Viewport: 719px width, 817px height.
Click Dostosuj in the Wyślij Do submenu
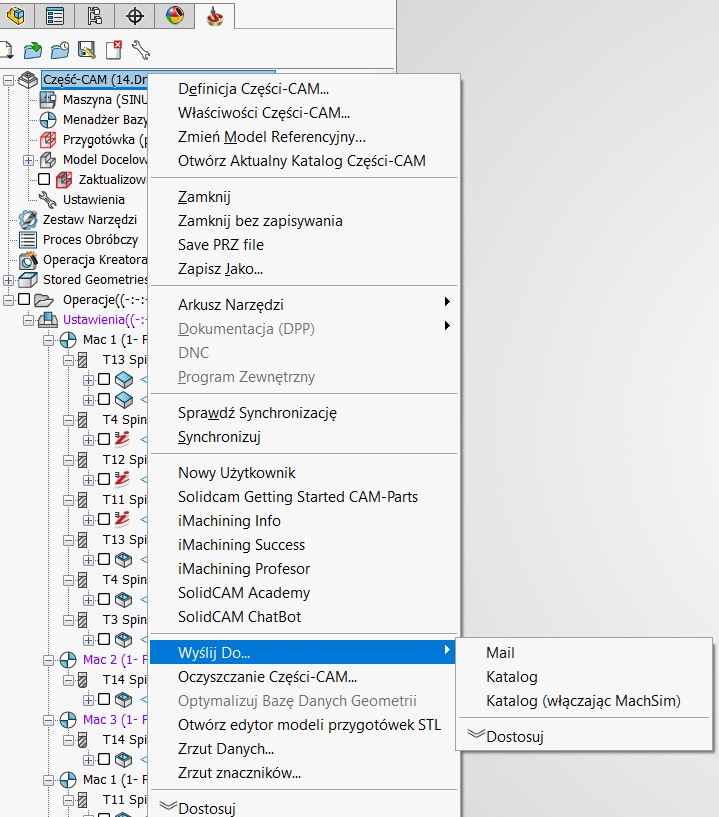[x=584, y=736]
